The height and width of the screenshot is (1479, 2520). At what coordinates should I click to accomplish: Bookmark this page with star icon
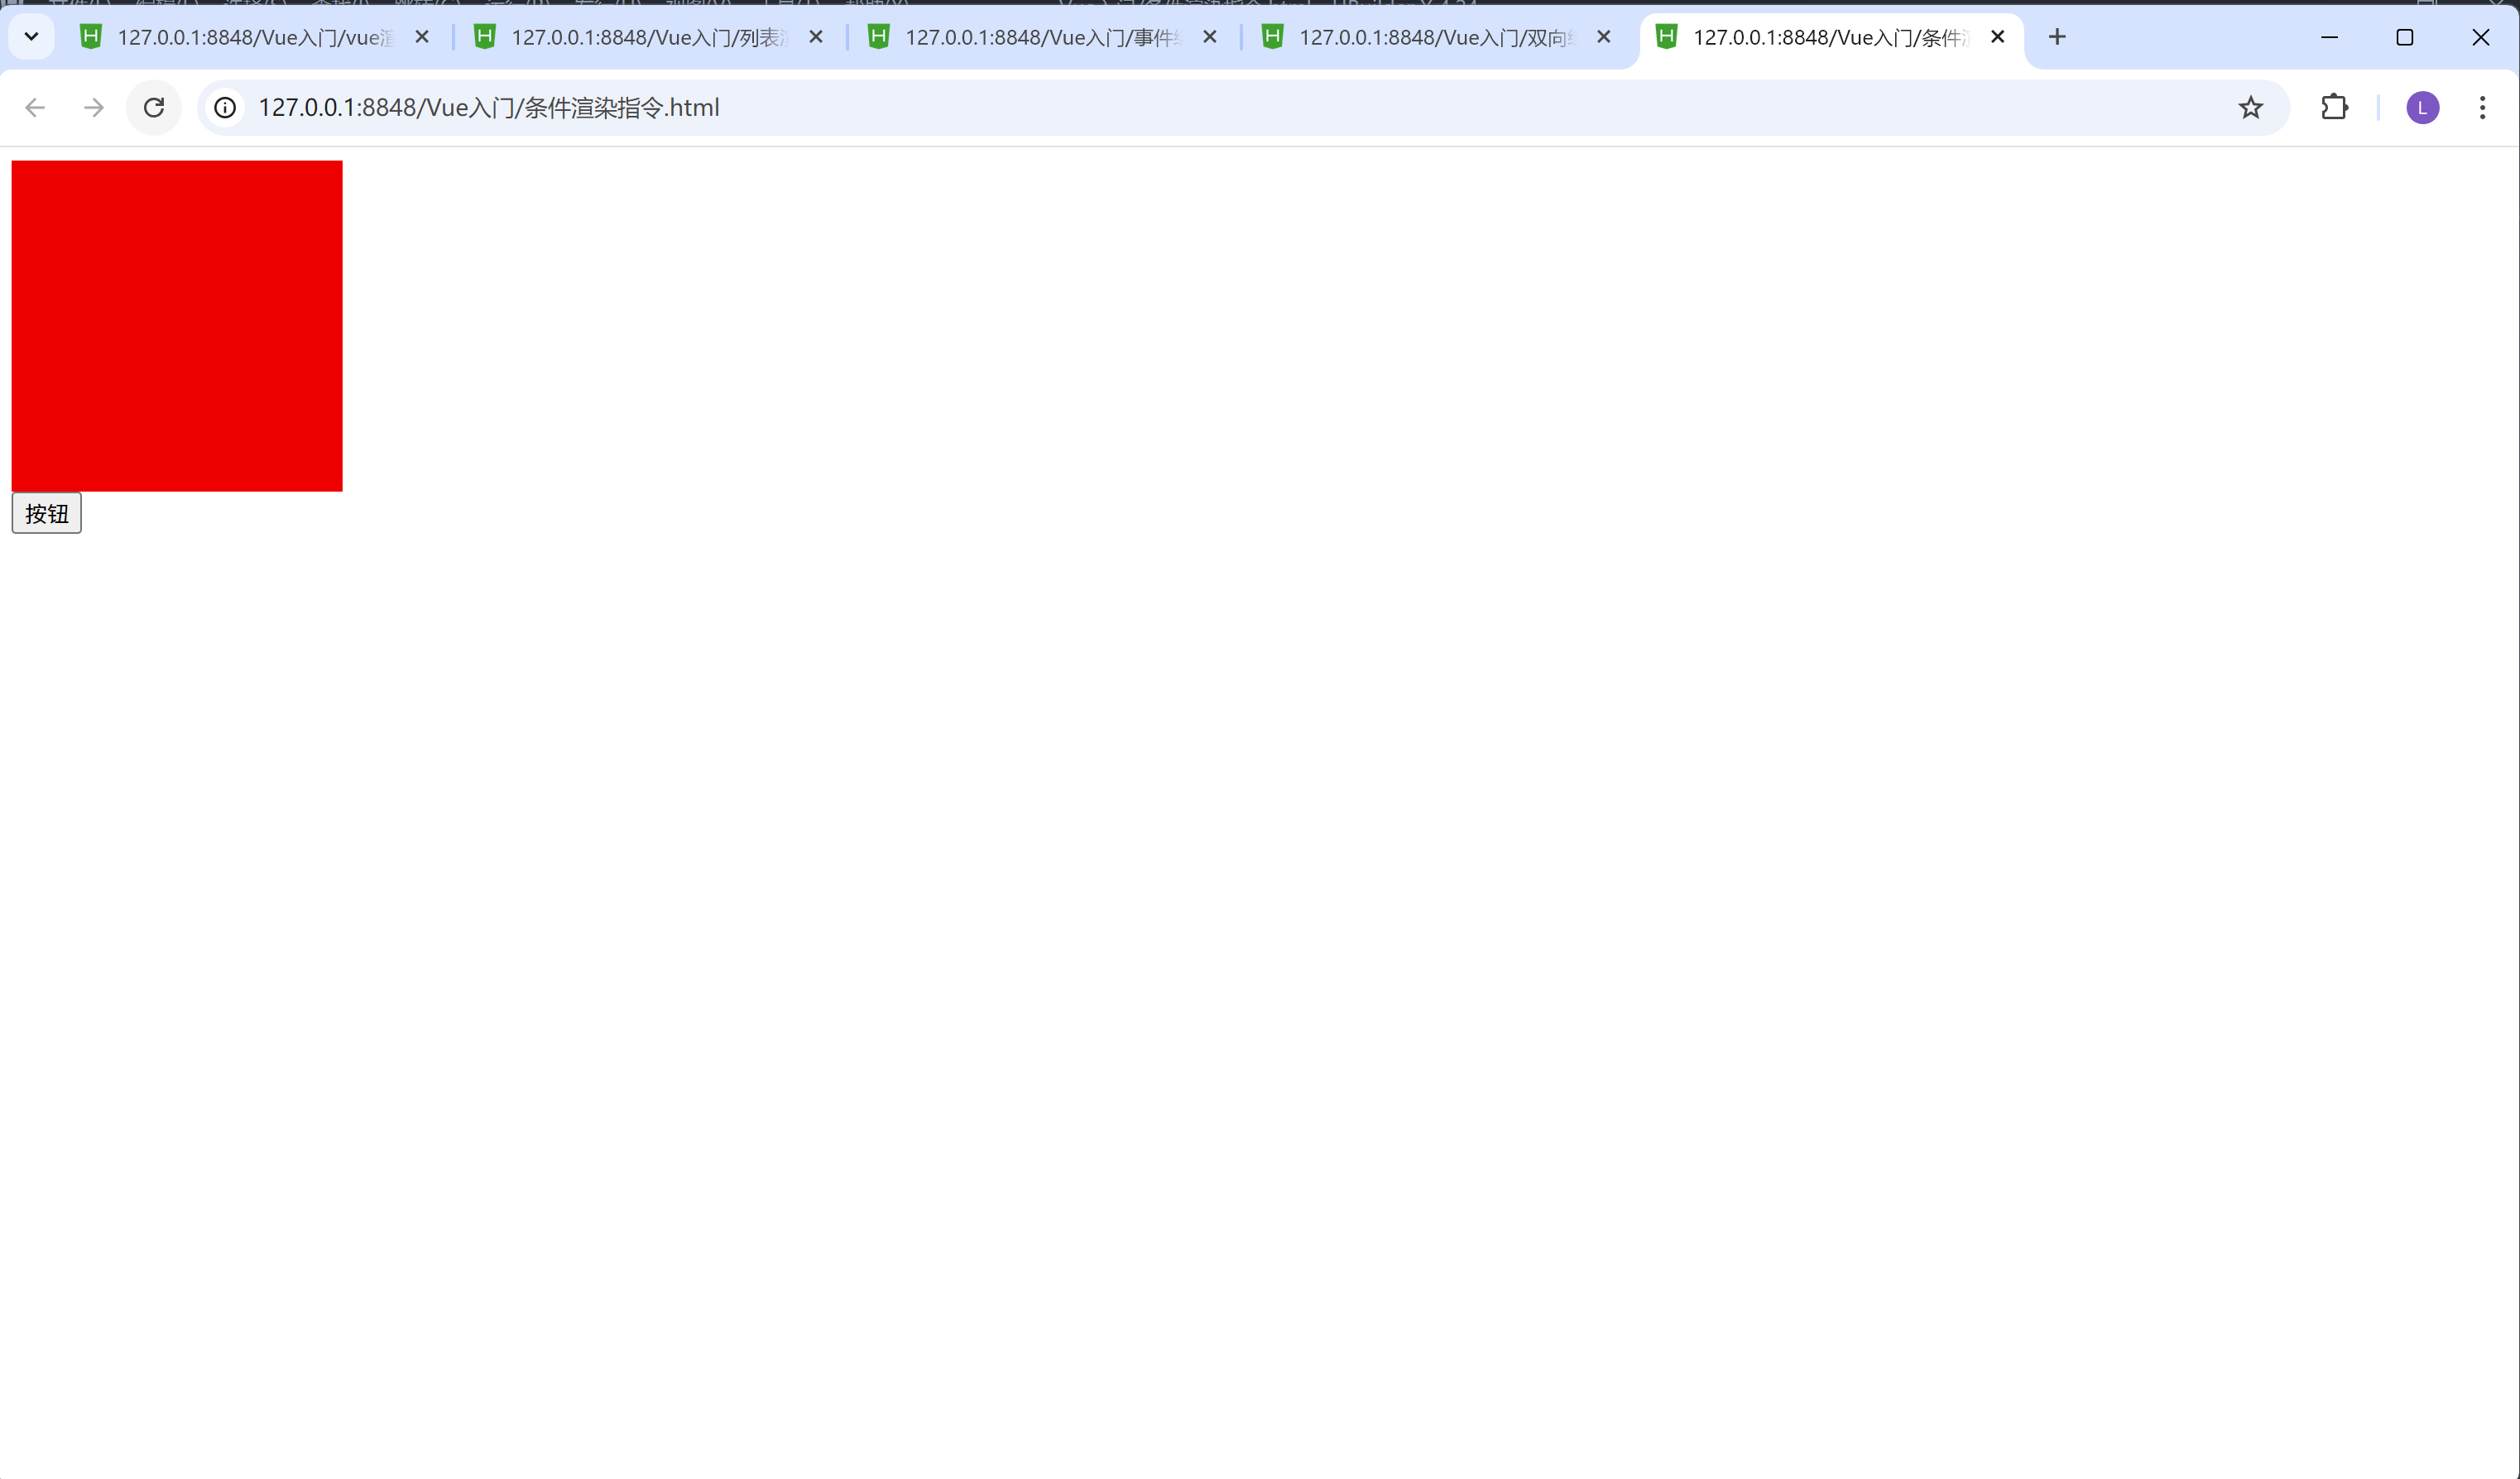tap(2250, 107)
